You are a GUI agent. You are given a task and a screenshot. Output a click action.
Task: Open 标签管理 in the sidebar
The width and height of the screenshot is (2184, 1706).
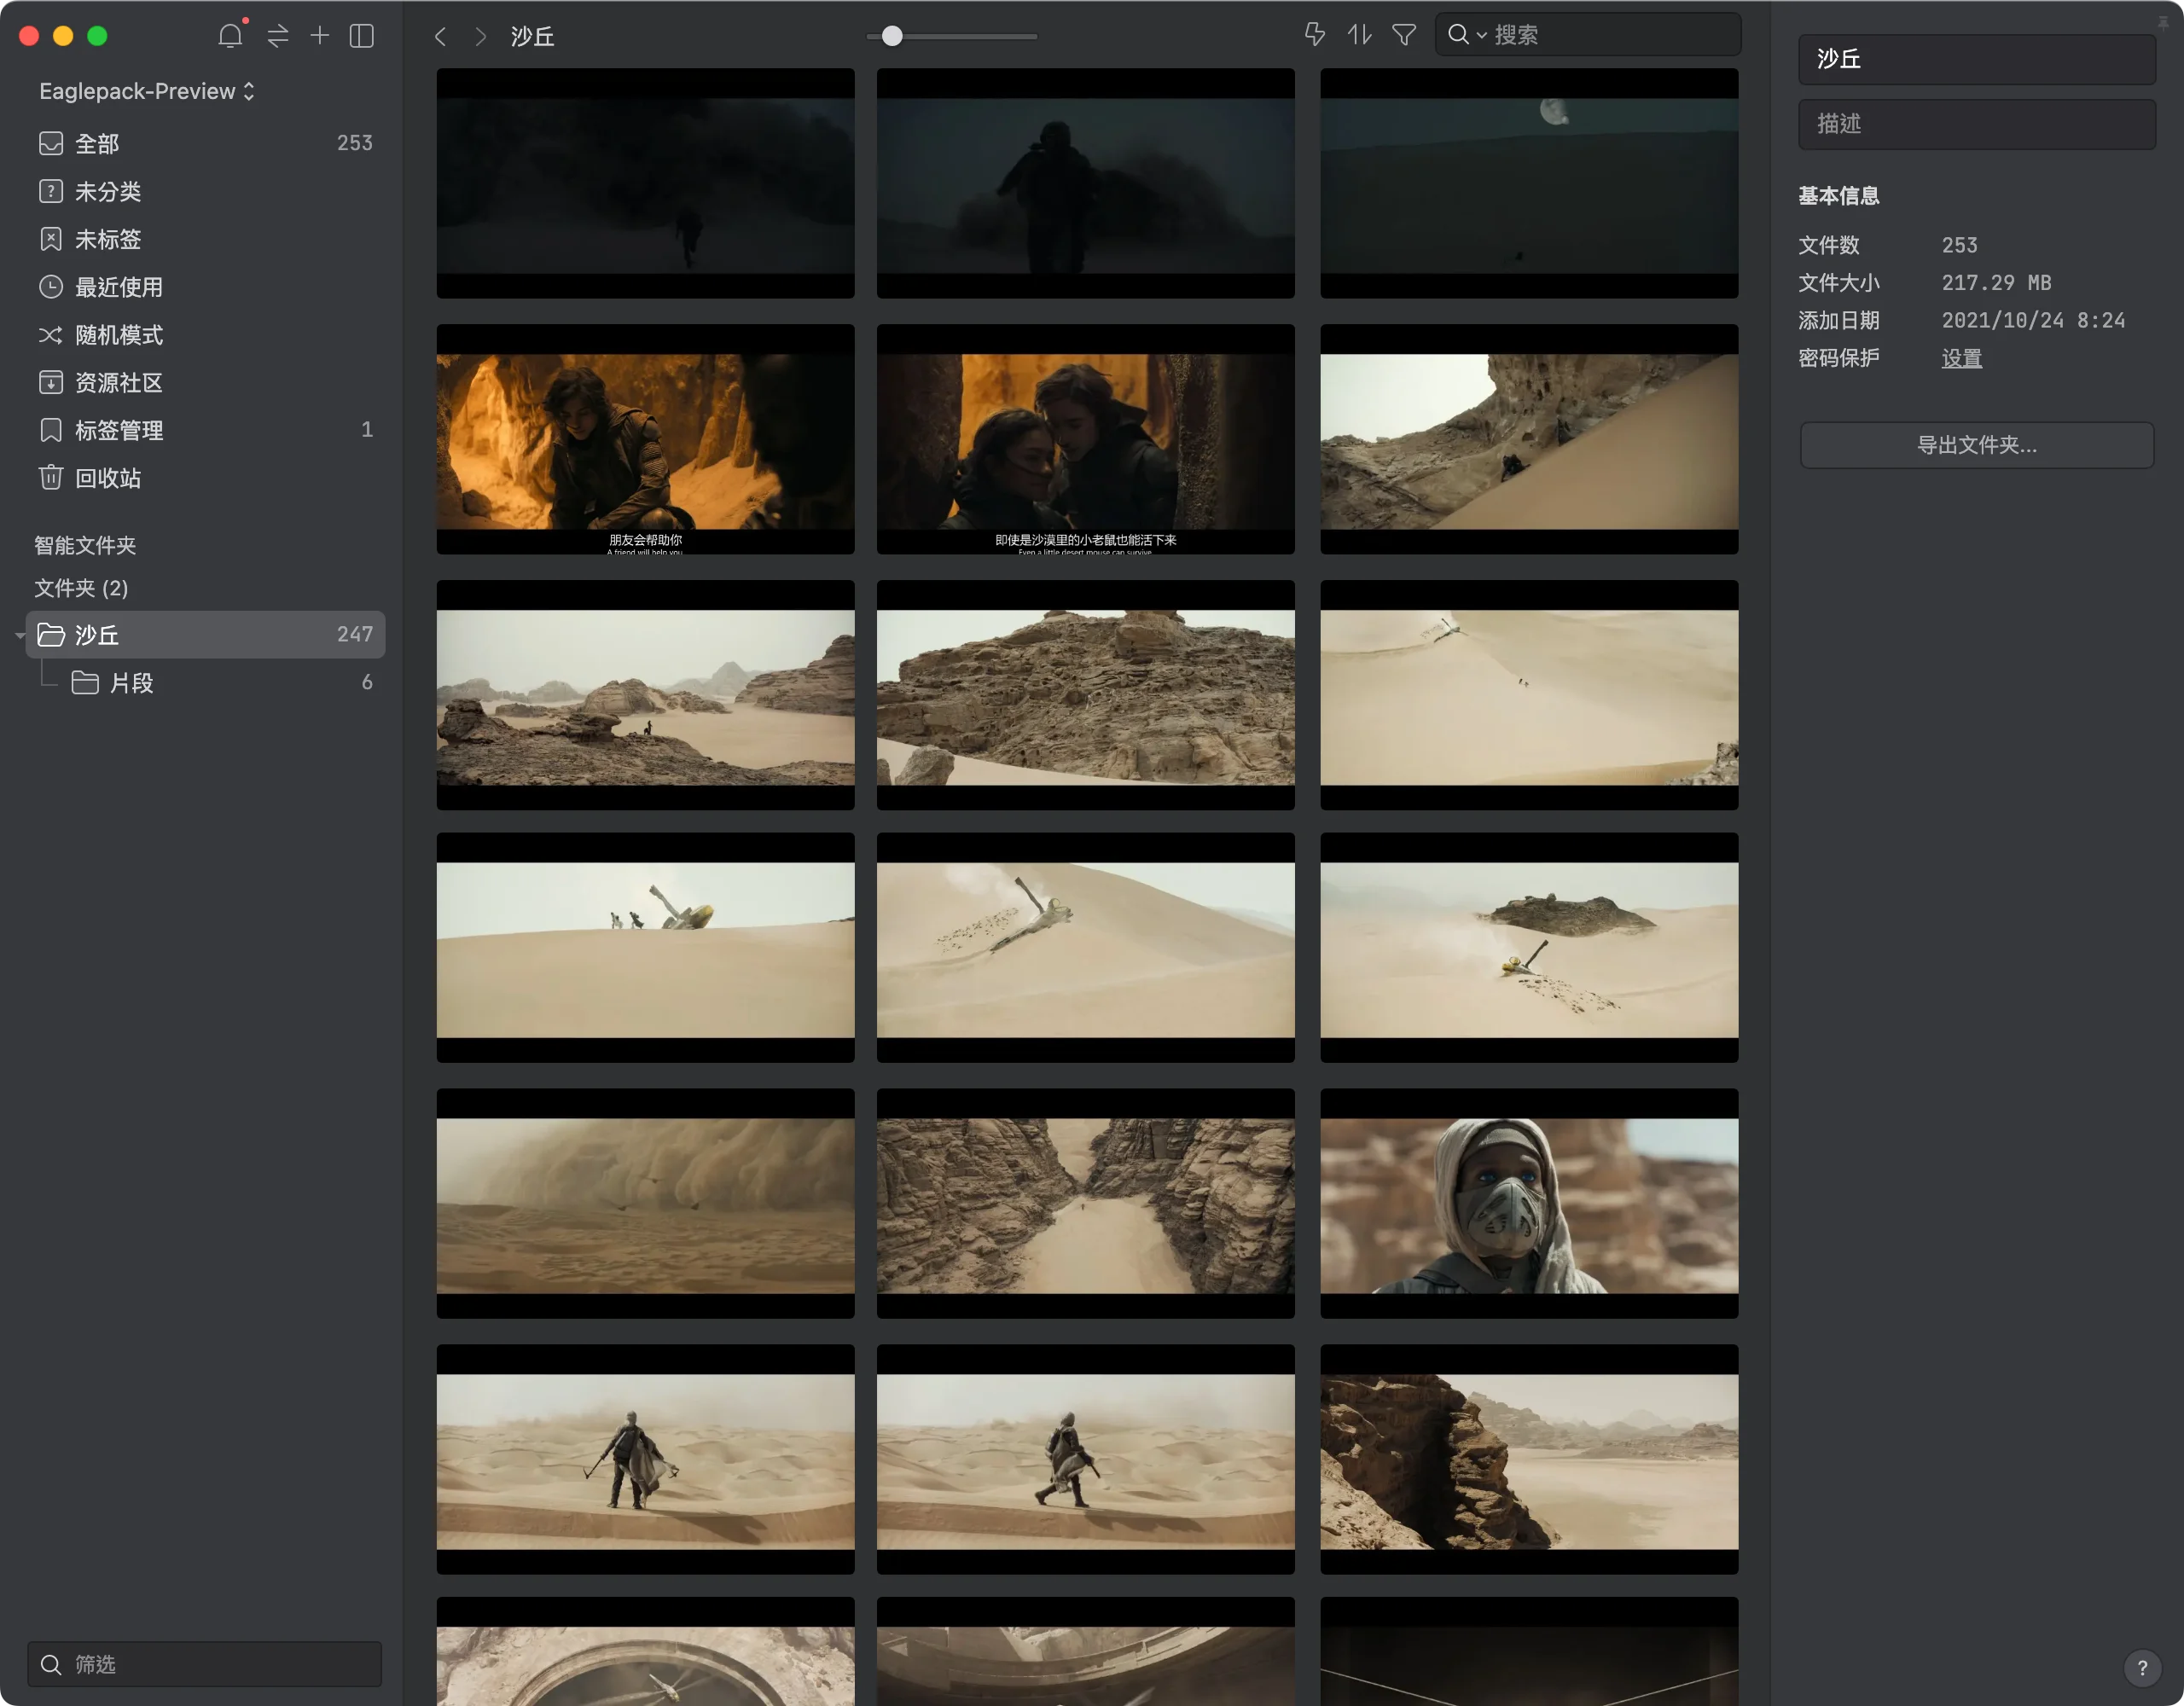pyautogui.click(x=118, y=430)
